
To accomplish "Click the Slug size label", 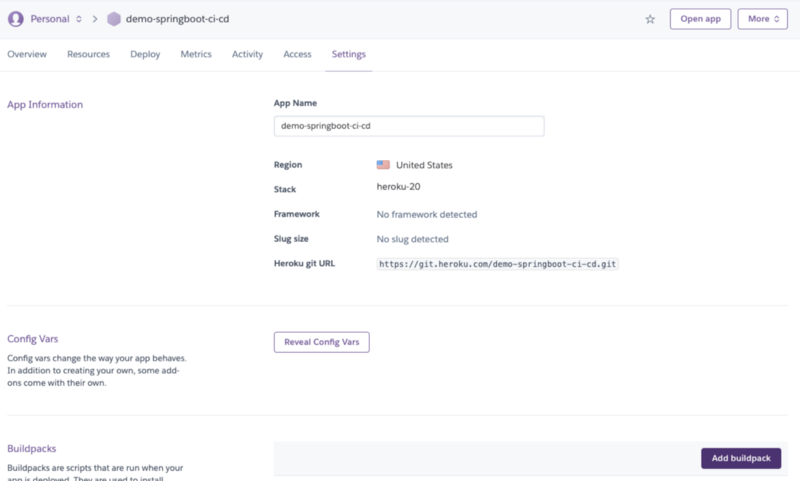I will click(x=291, y=239).
